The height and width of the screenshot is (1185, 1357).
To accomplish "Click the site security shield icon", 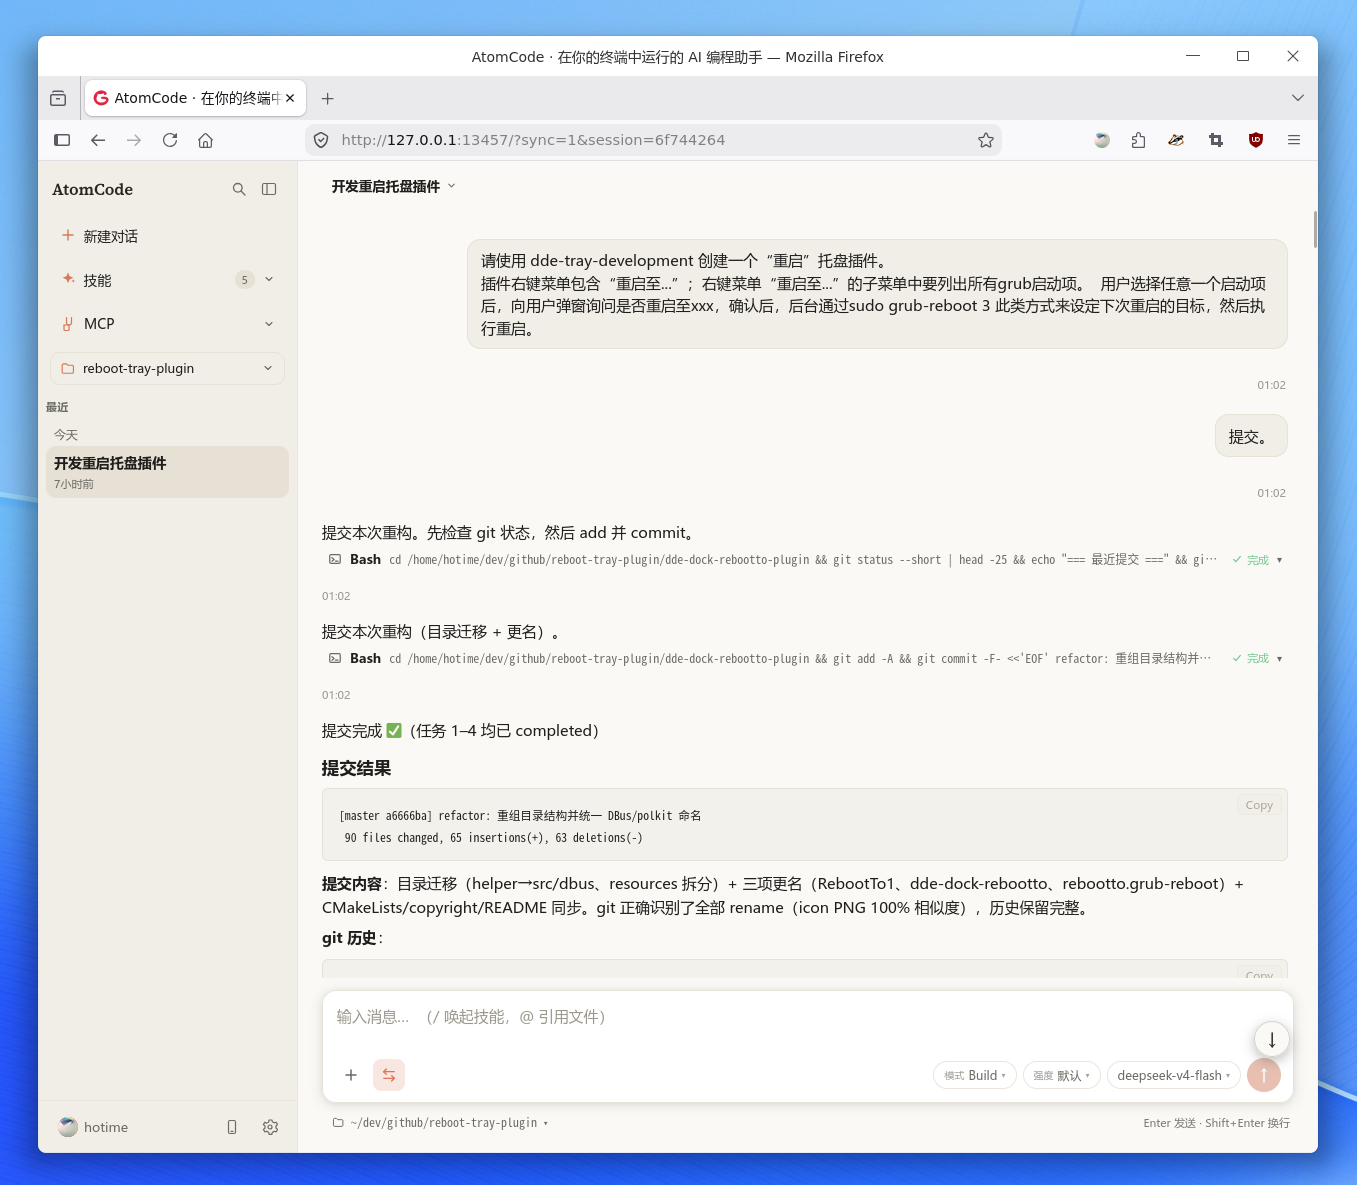I will 321,140.
